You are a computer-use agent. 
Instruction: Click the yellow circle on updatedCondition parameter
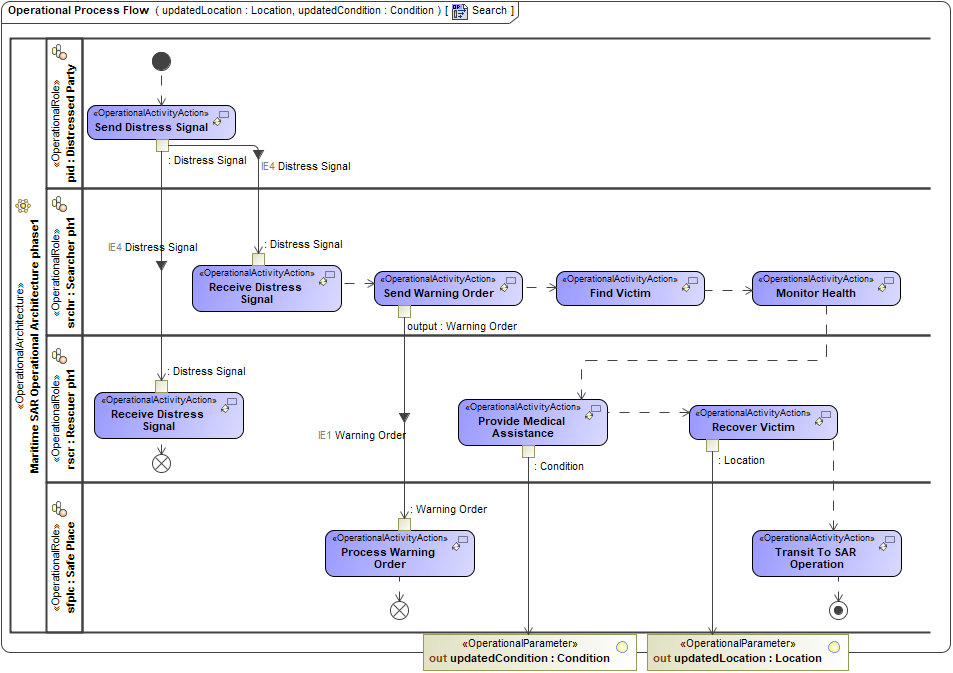tap(621, 645)
